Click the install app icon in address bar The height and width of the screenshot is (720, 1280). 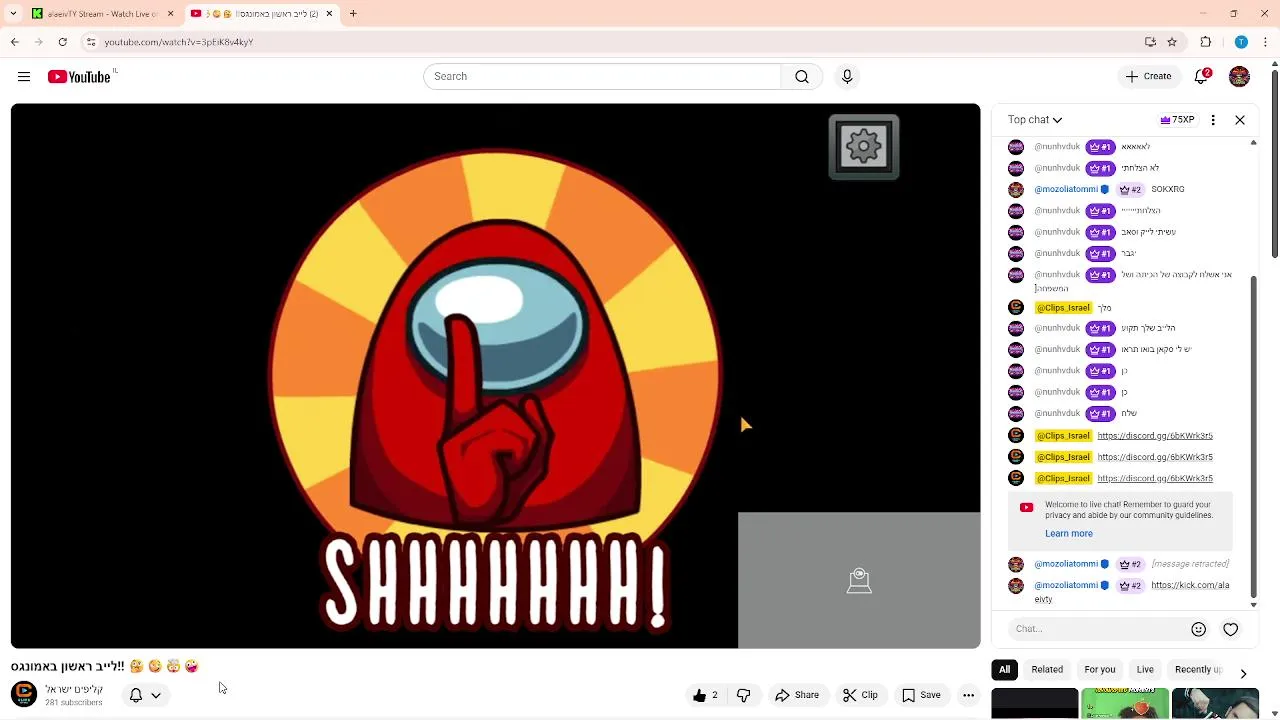1150,42
